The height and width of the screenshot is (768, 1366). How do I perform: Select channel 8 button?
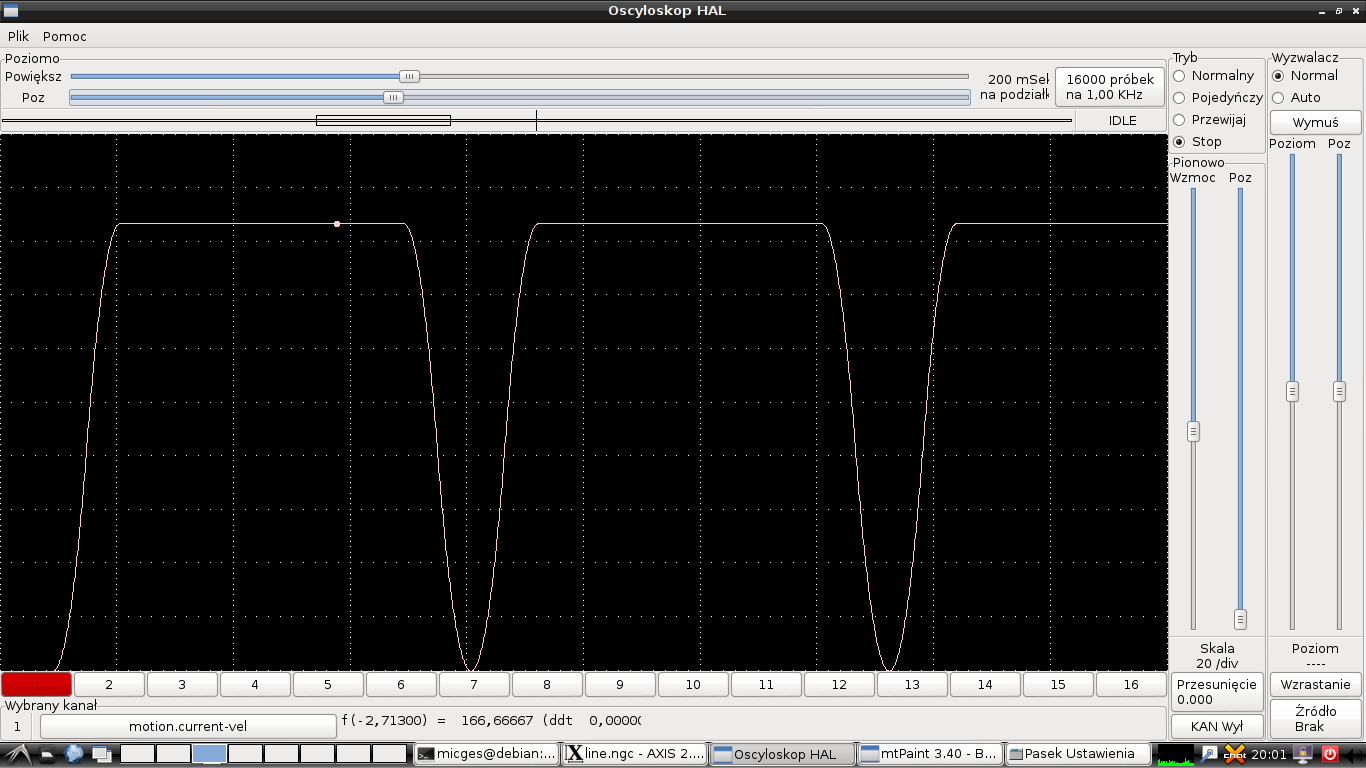coord(547,685)
